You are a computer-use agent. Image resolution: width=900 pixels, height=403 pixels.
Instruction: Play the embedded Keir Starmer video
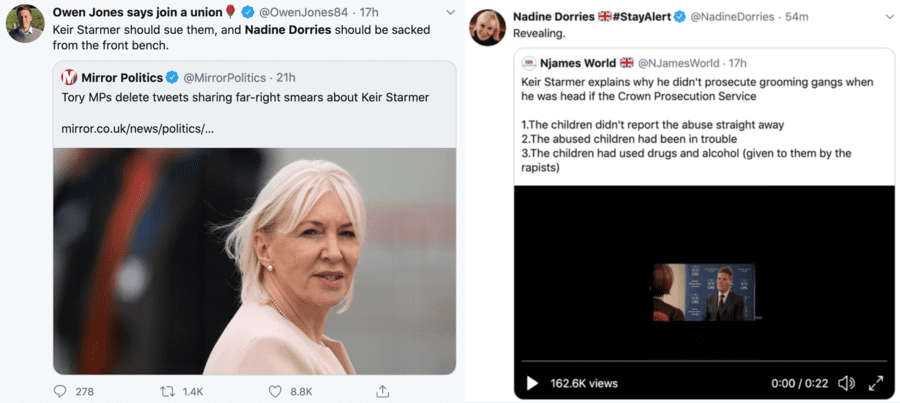click(532, 383)
